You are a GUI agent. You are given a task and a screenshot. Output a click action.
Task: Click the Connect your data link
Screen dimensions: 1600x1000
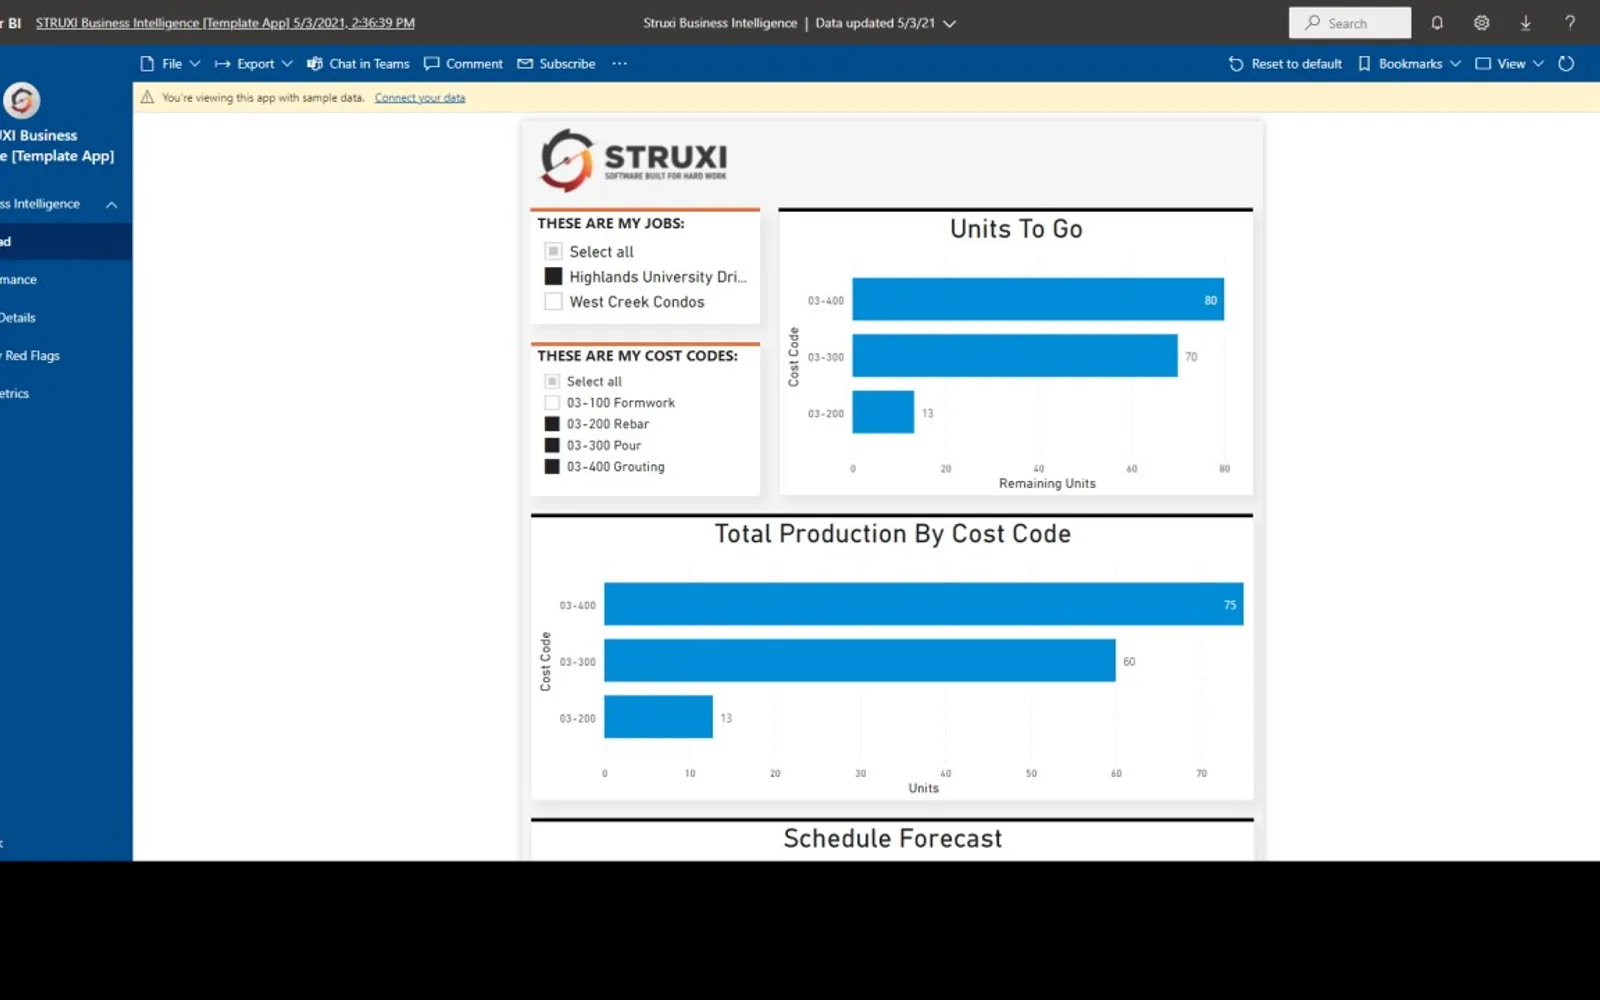[420, 98]
